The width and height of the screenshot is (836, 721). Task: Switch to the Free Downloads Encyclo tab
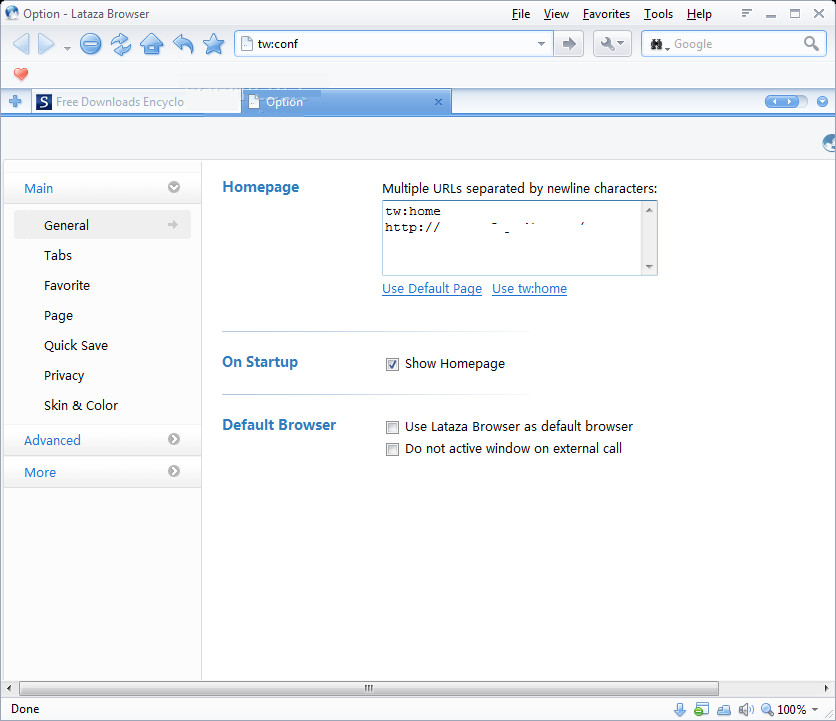pyautogui.click(x=136, y=101)
